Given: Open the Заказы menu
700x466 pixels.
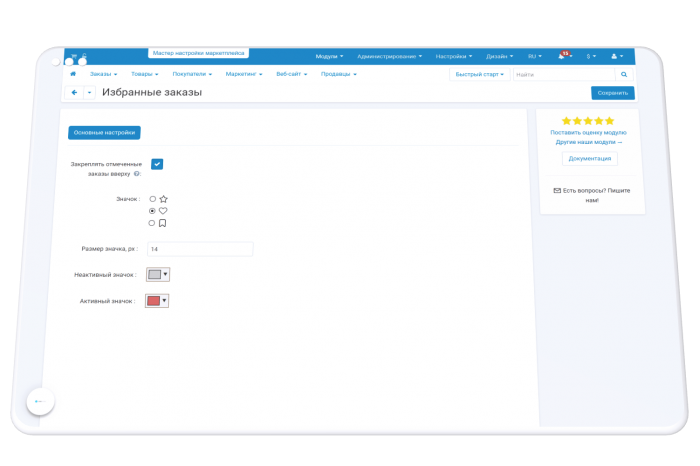Looking at the screenshot, I should 104,74.
